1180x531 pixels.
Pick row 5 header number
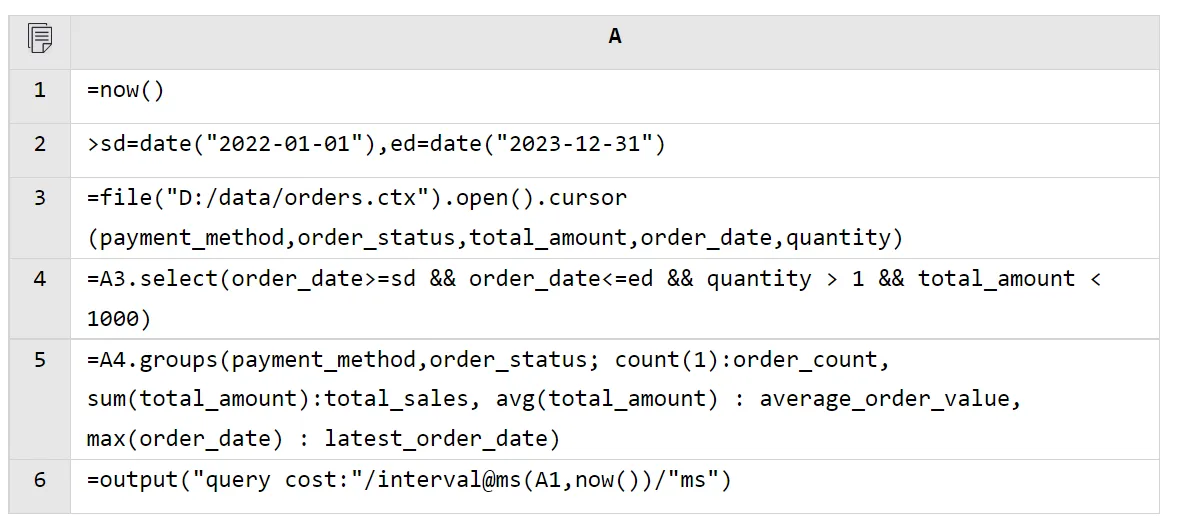click(x=40, y=360)
